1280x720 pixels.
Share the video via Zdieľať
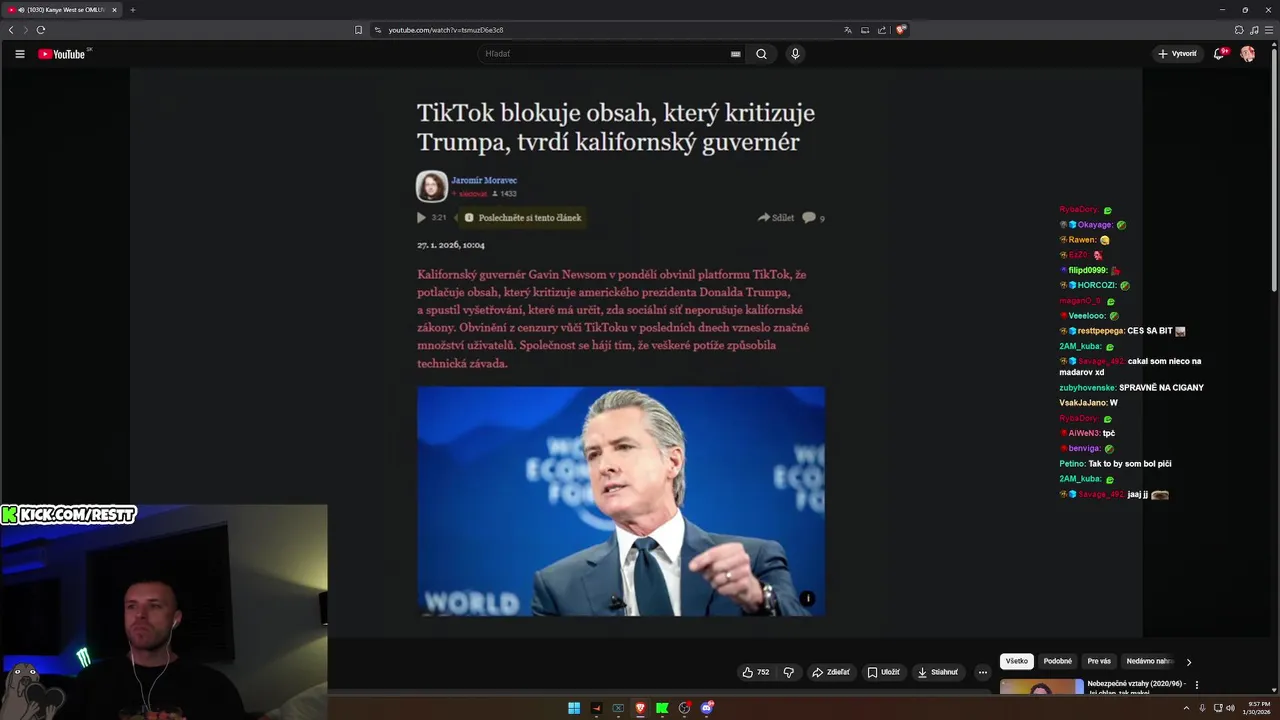[x=831, y=672]
